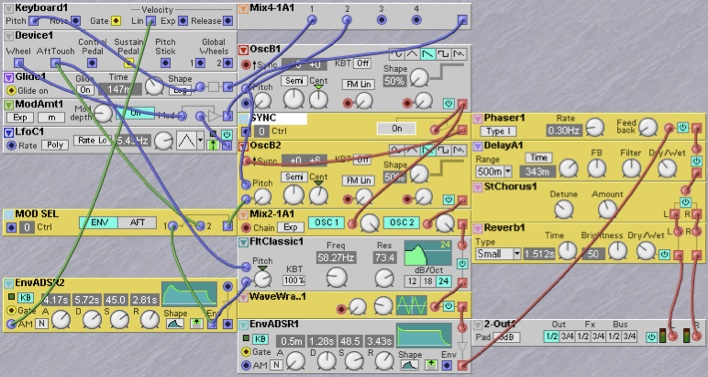The height and width of the screenshot is (377, 708).
Task: Open DelayA1 Range dropdown
Action: 494,172
